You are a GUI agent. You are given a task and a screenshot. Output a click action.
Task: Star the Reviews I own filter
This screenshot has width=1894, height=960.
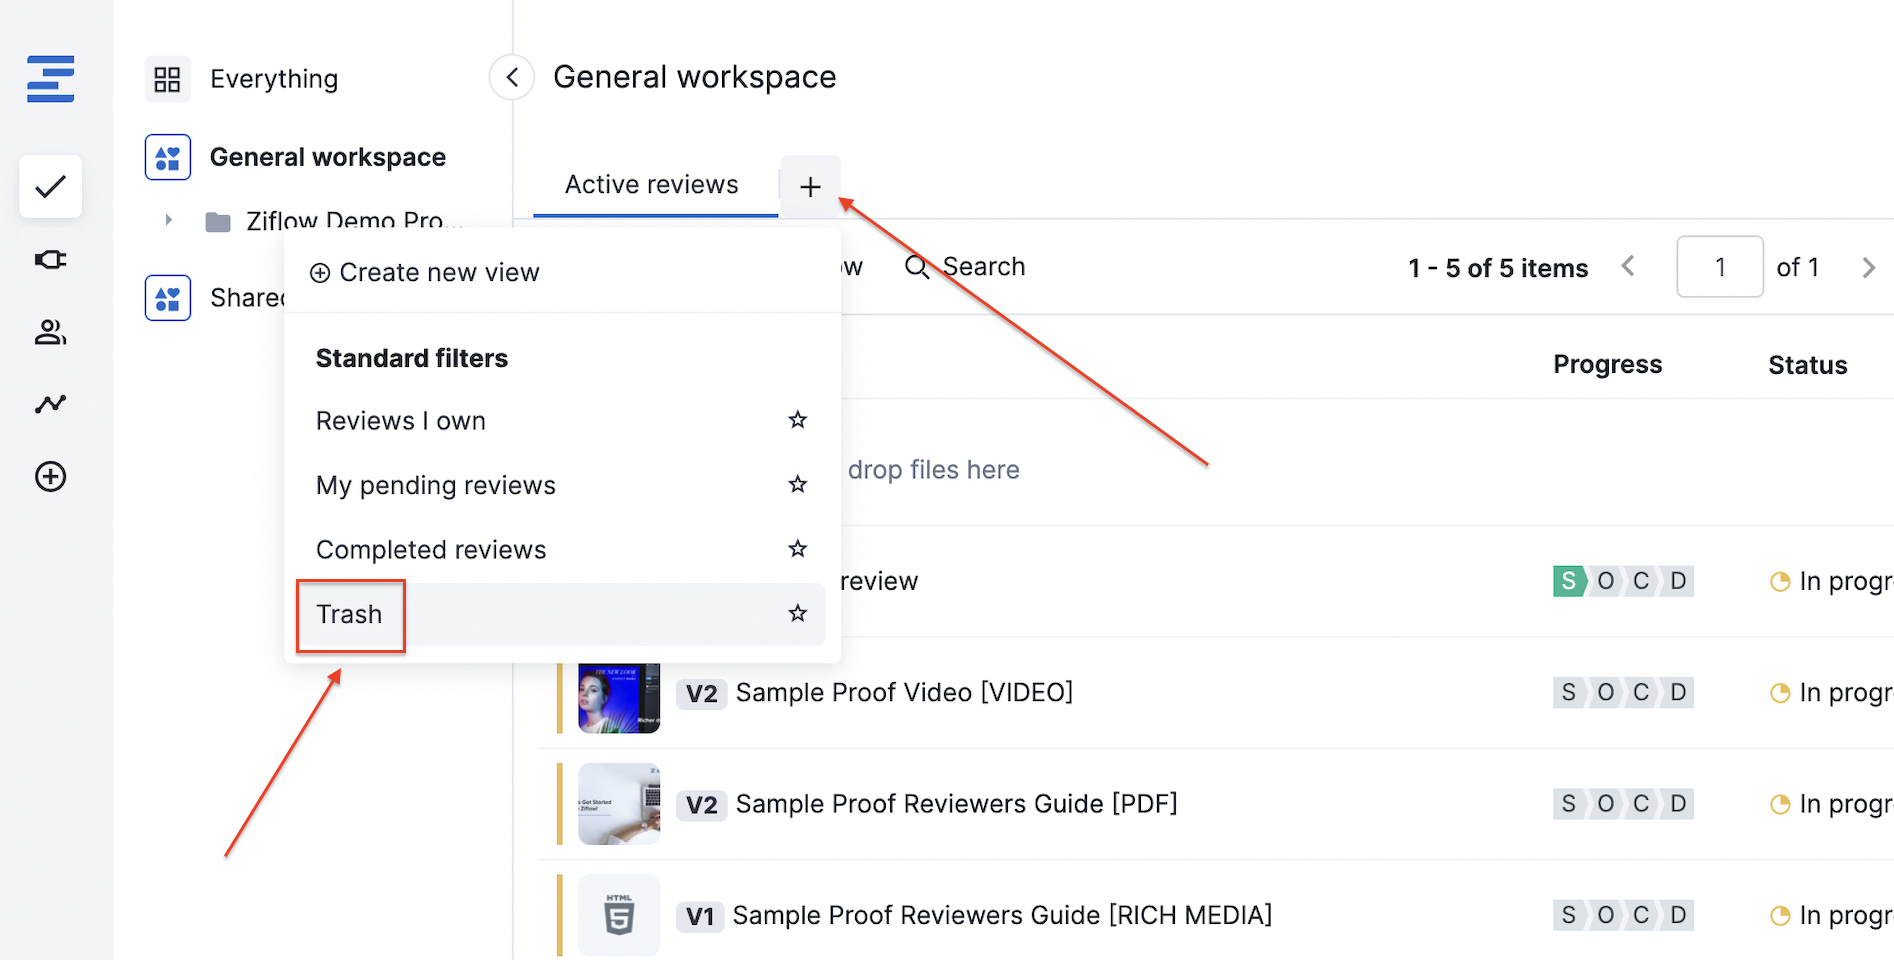797,420
